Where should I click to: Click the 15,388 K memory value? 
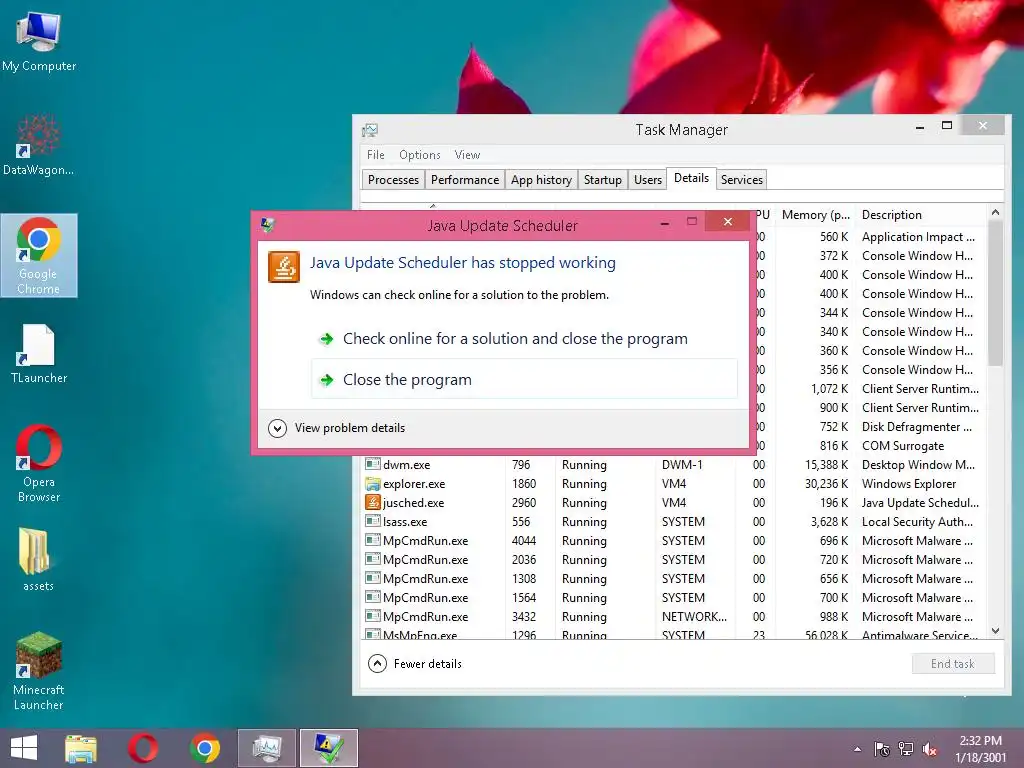pyautogui.click(x=826, y=465)
